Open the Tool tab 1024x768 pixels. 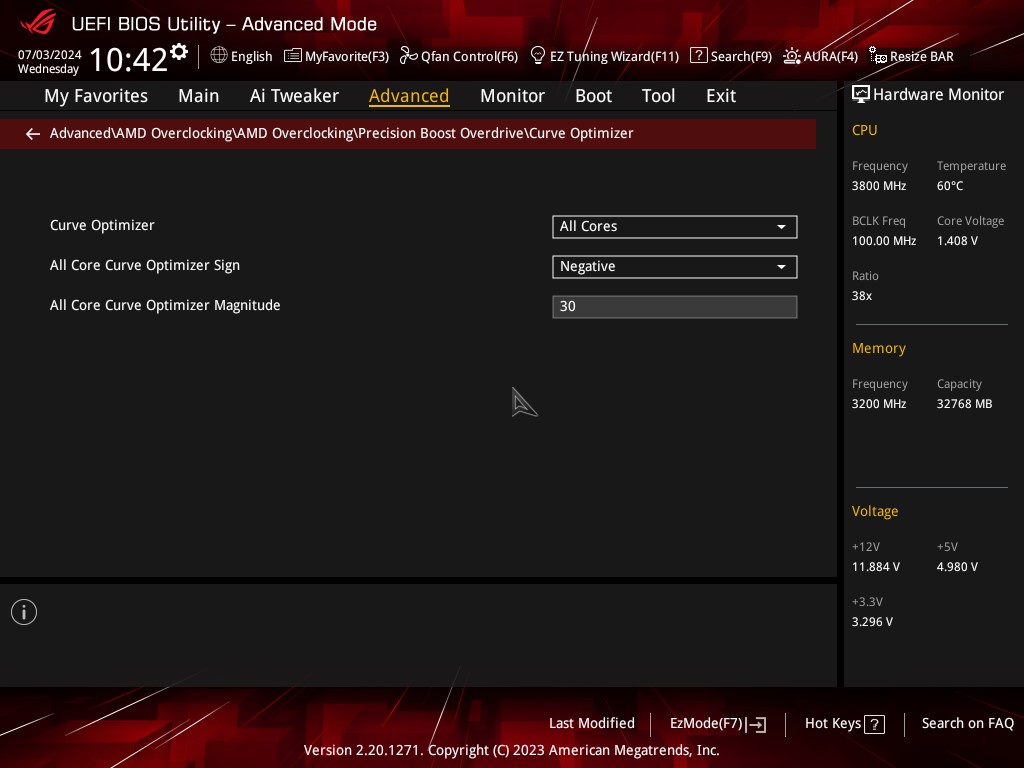point(658,96)
